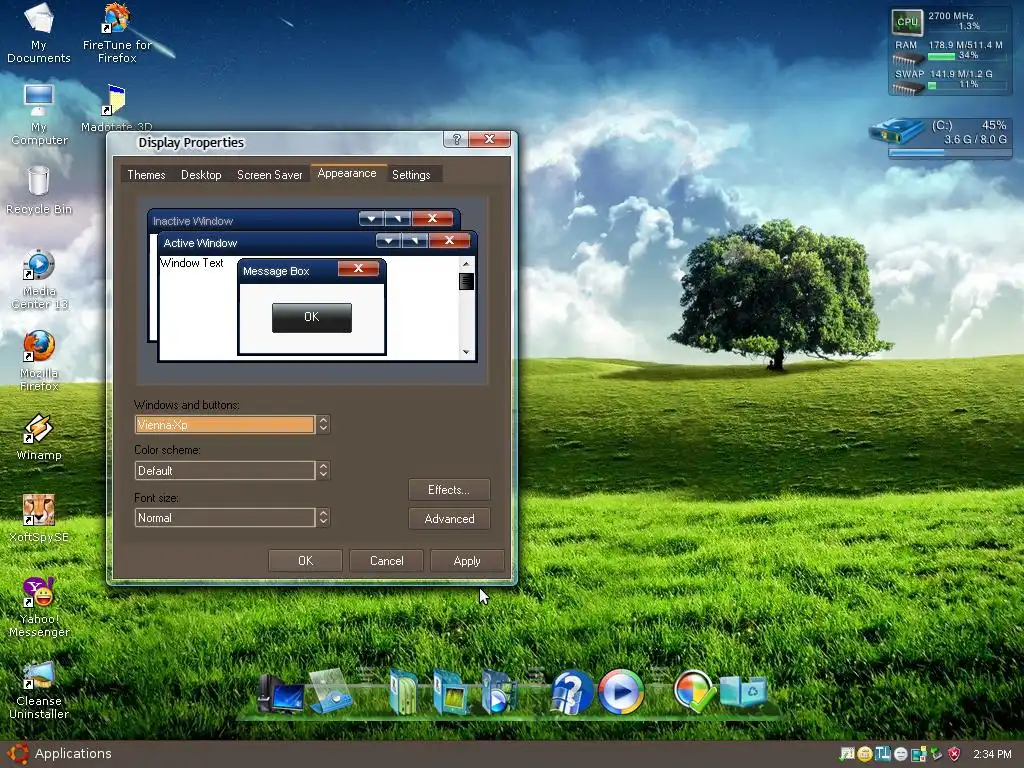Click preview scrollbar up arrow
This screenshot has height=768, width=1024.
[x=466, y=264]
